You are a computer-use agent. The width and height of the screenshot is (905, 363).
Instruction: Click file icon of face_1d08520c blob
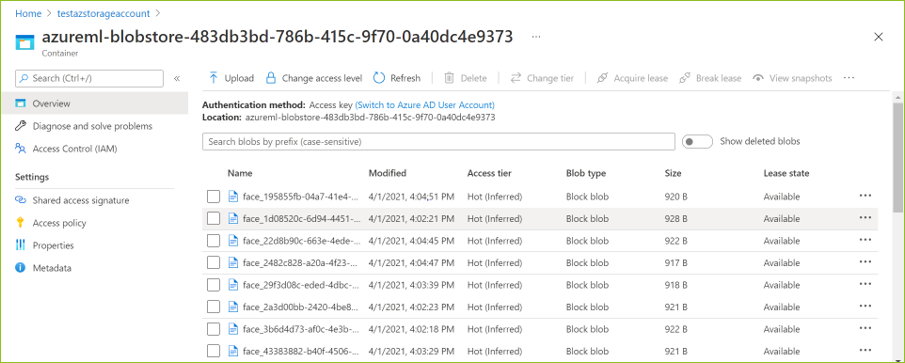click(x=233, y=219)
